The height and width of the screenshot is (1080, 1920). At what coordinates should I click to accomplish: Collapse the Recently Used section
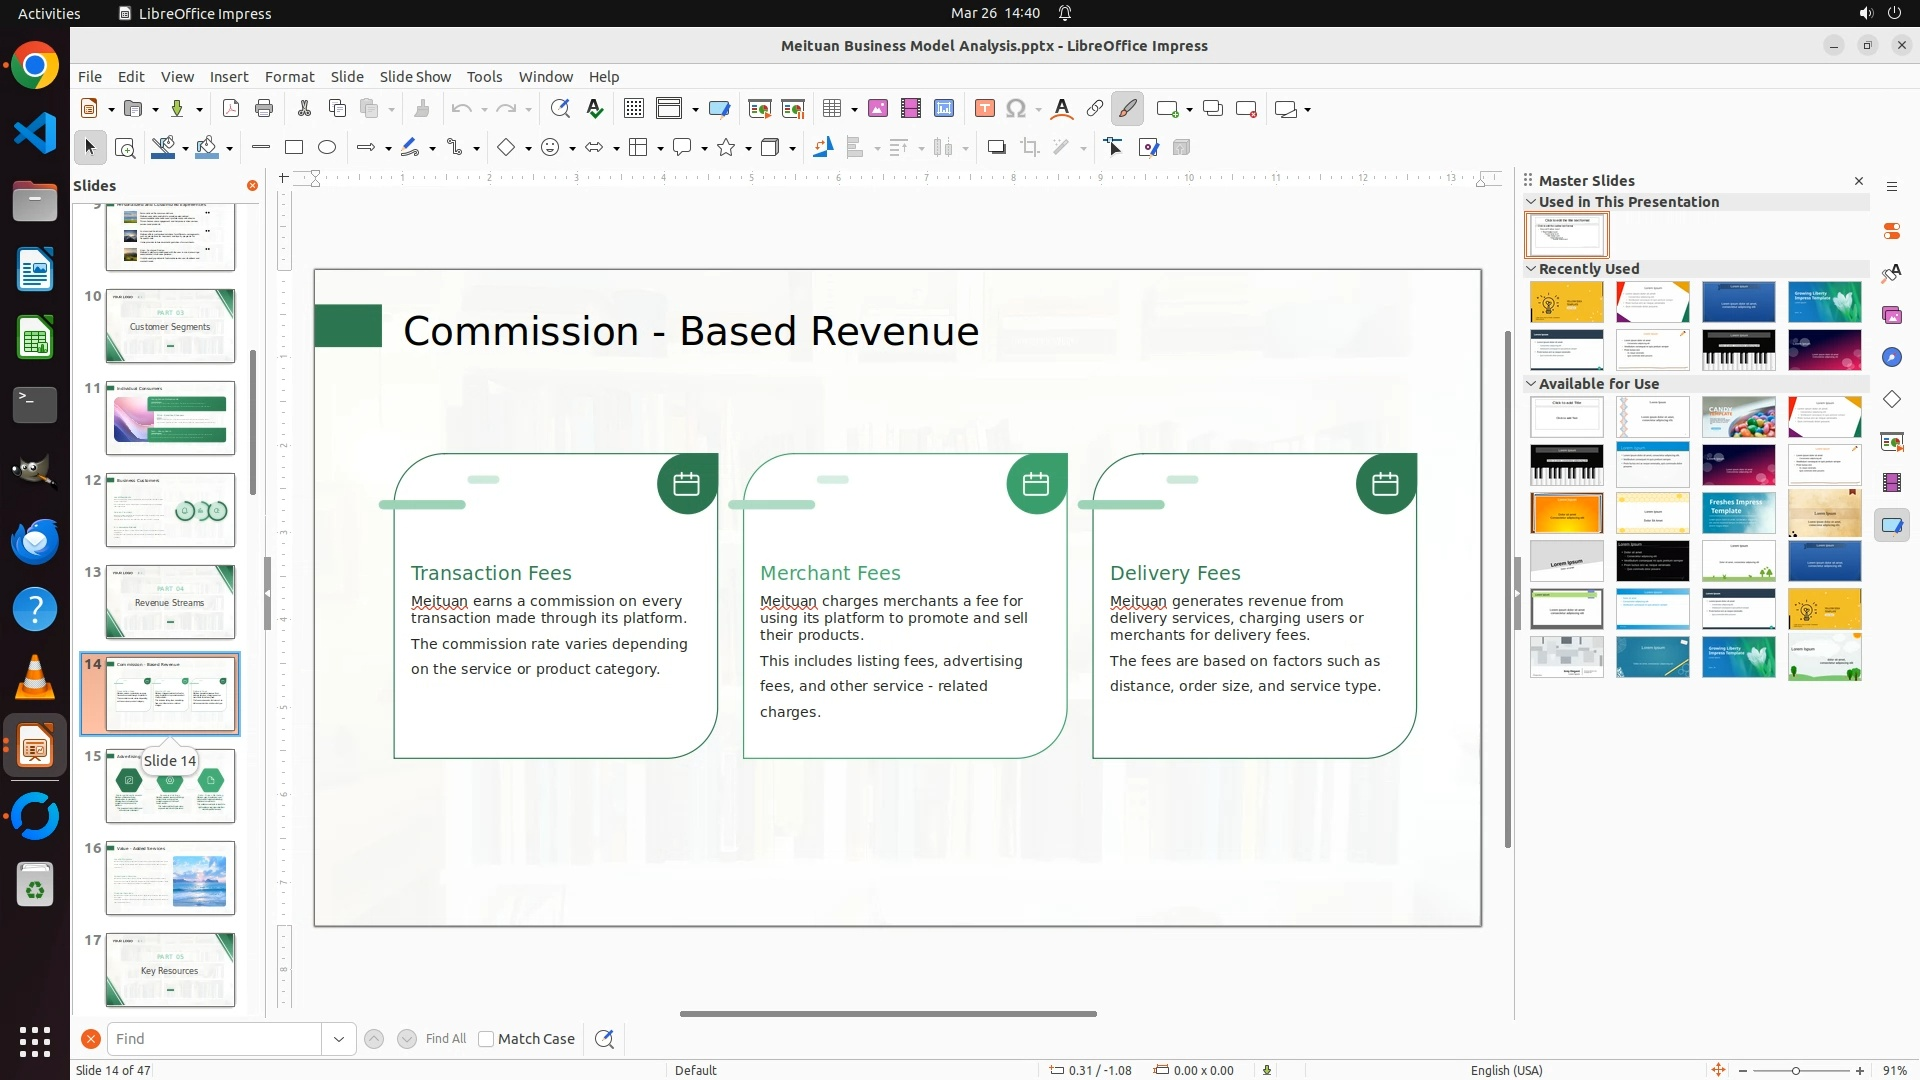click(1531, 269)
